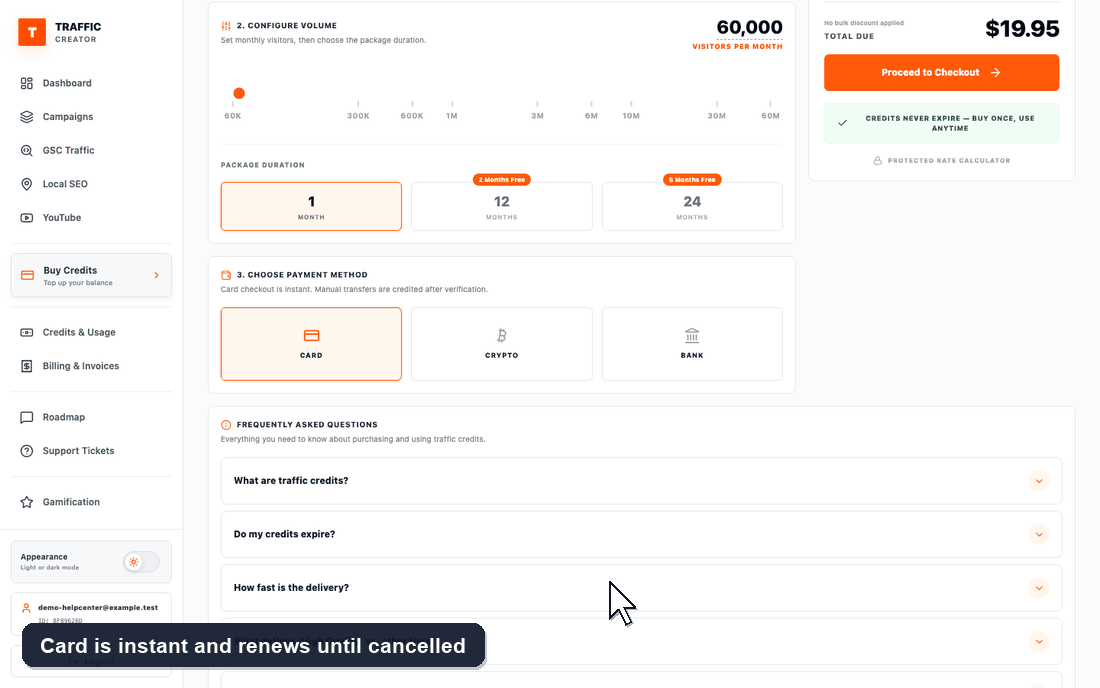This screenshot has height=688, width=1100.
Task: Click the Configure Volume sliders icon
Action: tap(226, 26)
